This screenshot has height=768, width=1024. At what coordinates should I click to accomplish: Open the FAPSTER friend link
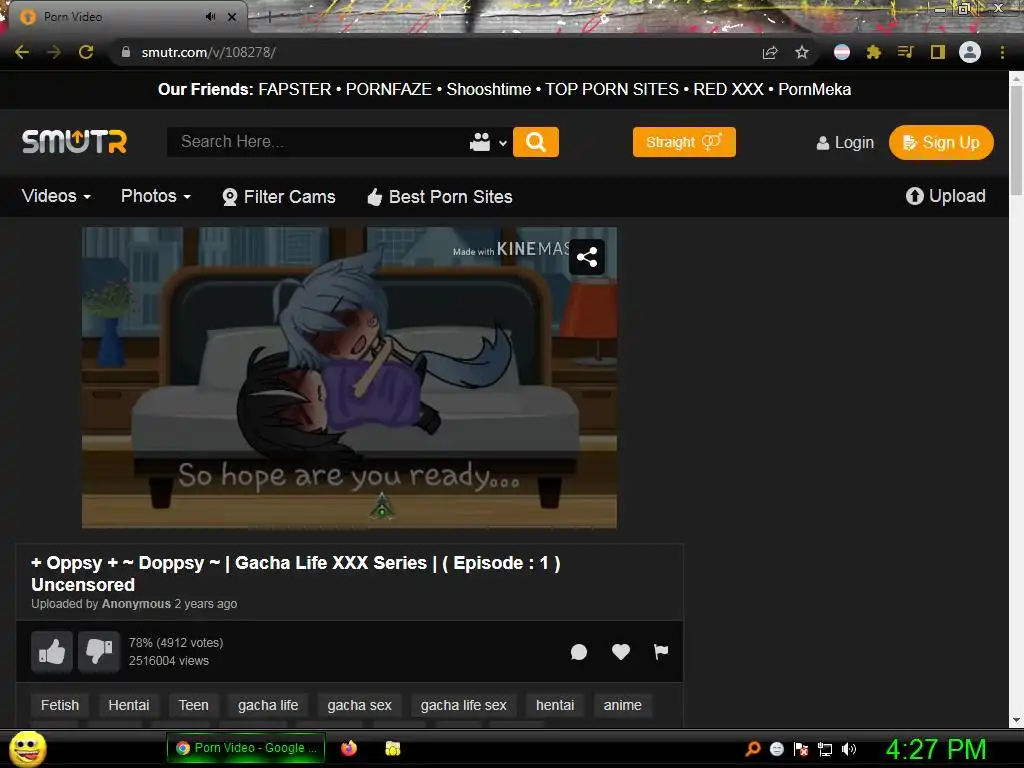point(295,89)
